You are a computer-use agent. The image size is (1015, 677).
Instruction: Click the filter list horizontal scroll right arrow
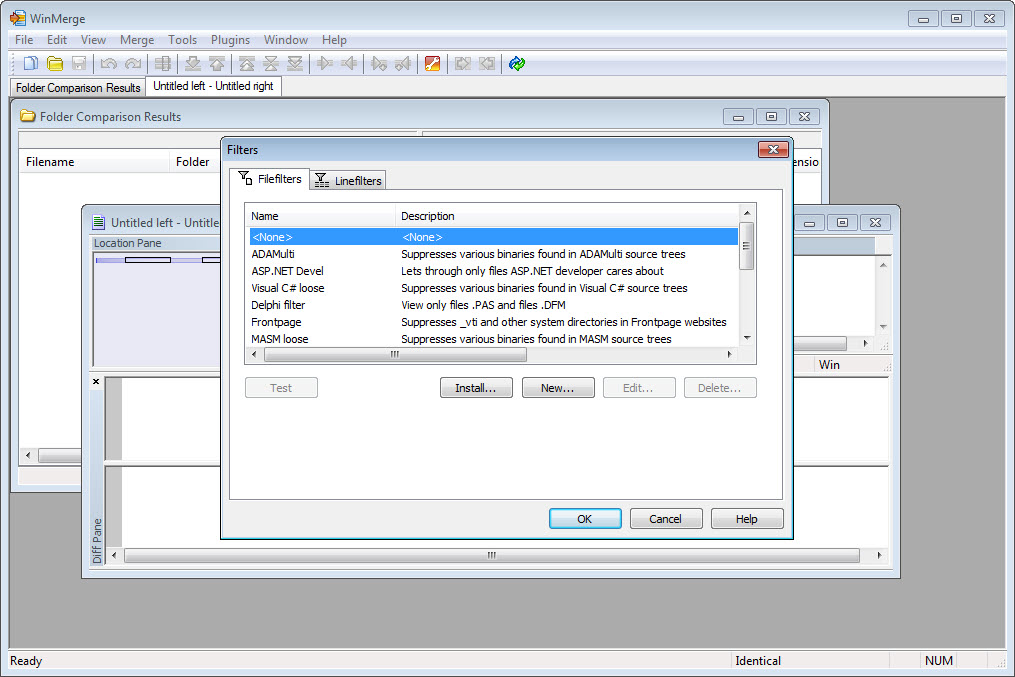pos(730,354)
